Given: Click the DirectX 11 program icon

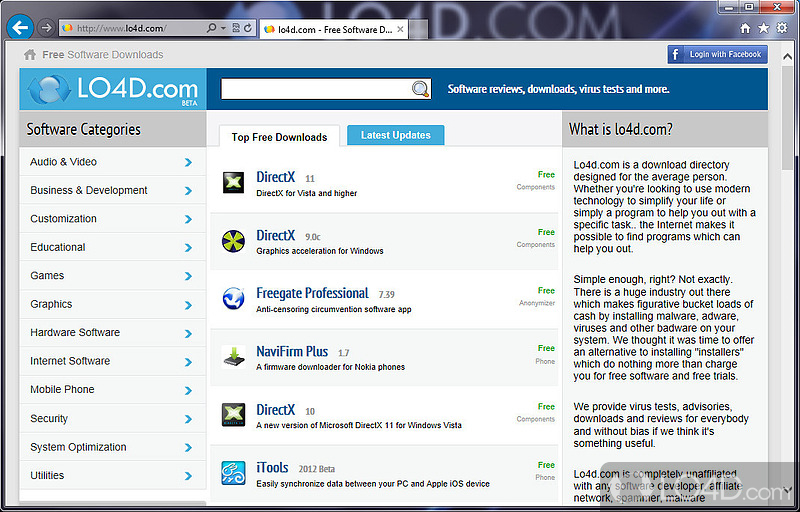Looking at the screenshot, I should pos(233,183).
